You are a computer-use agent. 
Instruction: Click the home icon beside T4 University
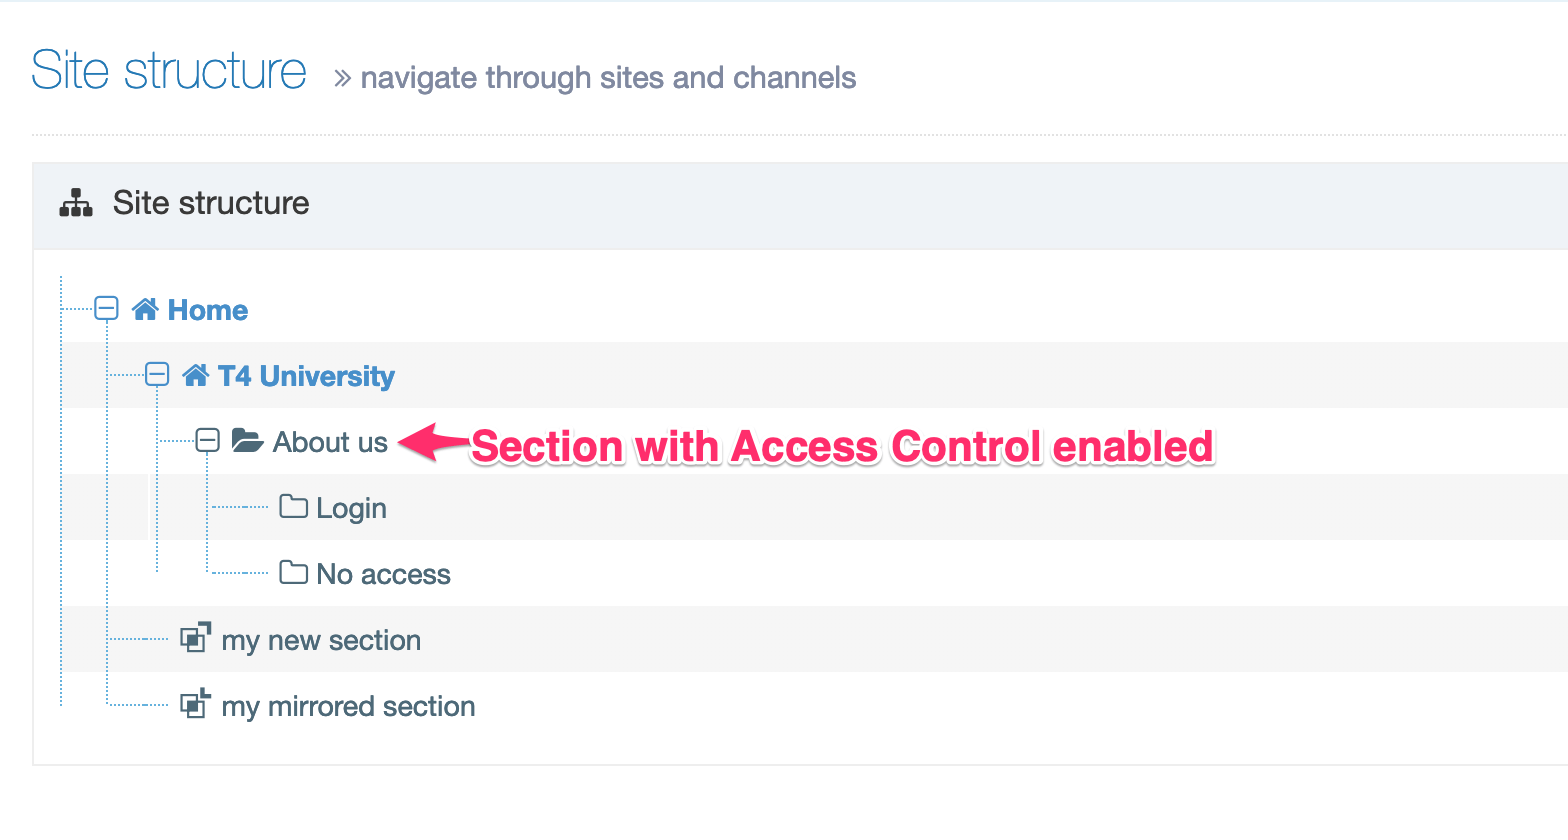click(x=196, y=375)
